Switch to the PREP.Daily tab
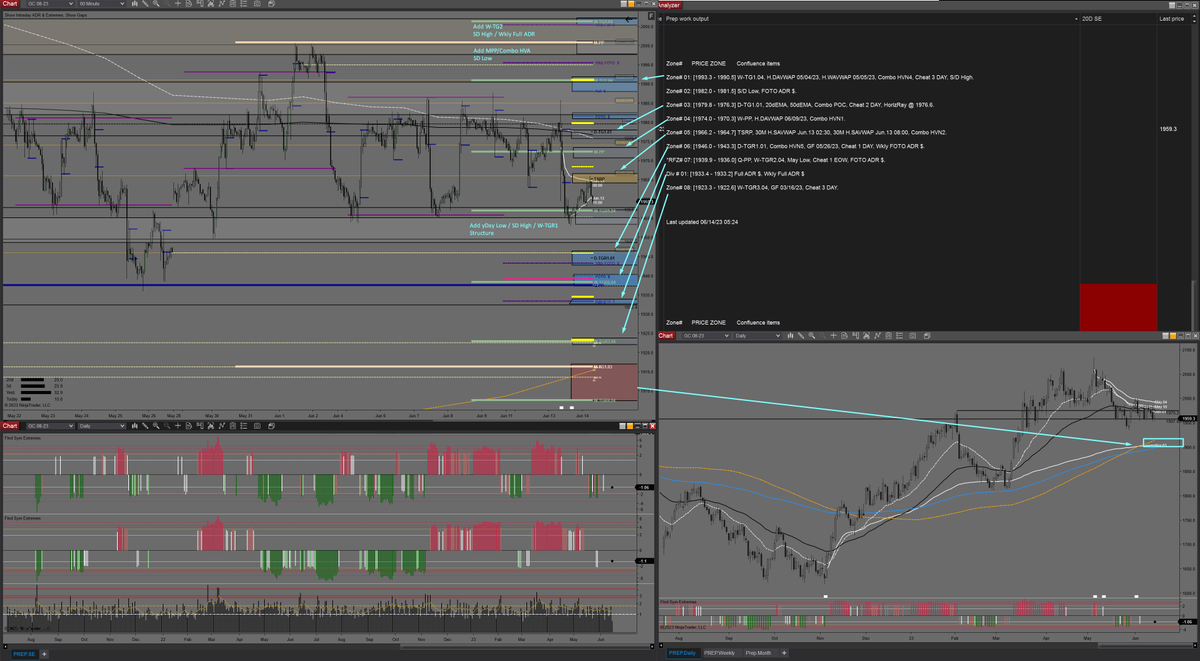Screen dimensions: 1200x661 (x=684, y=653)
